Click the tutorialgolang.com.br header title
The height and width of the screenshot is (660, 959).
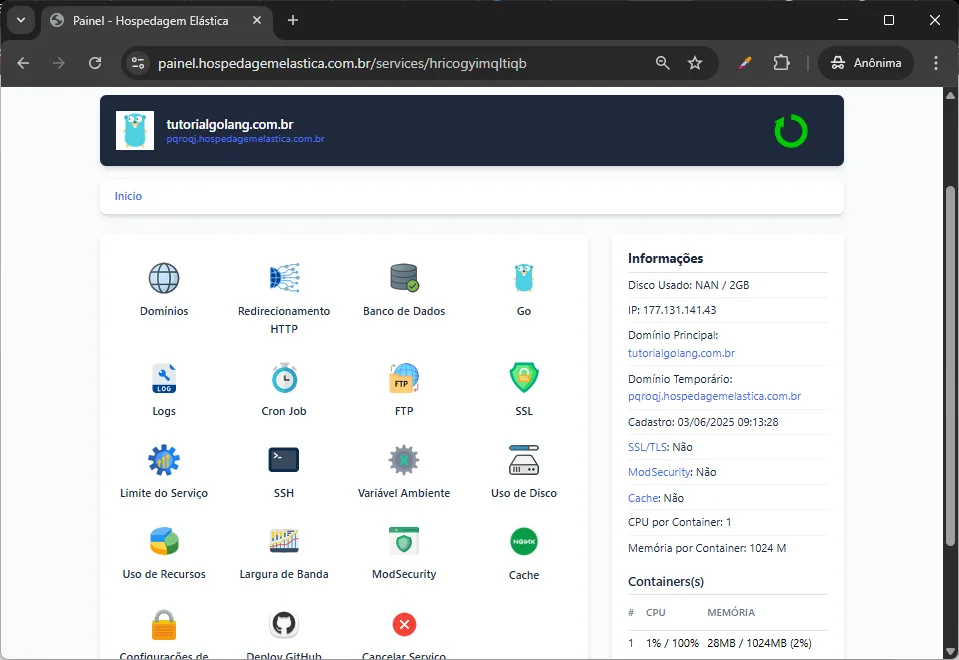pyautogui.click(x=229, y=124)
